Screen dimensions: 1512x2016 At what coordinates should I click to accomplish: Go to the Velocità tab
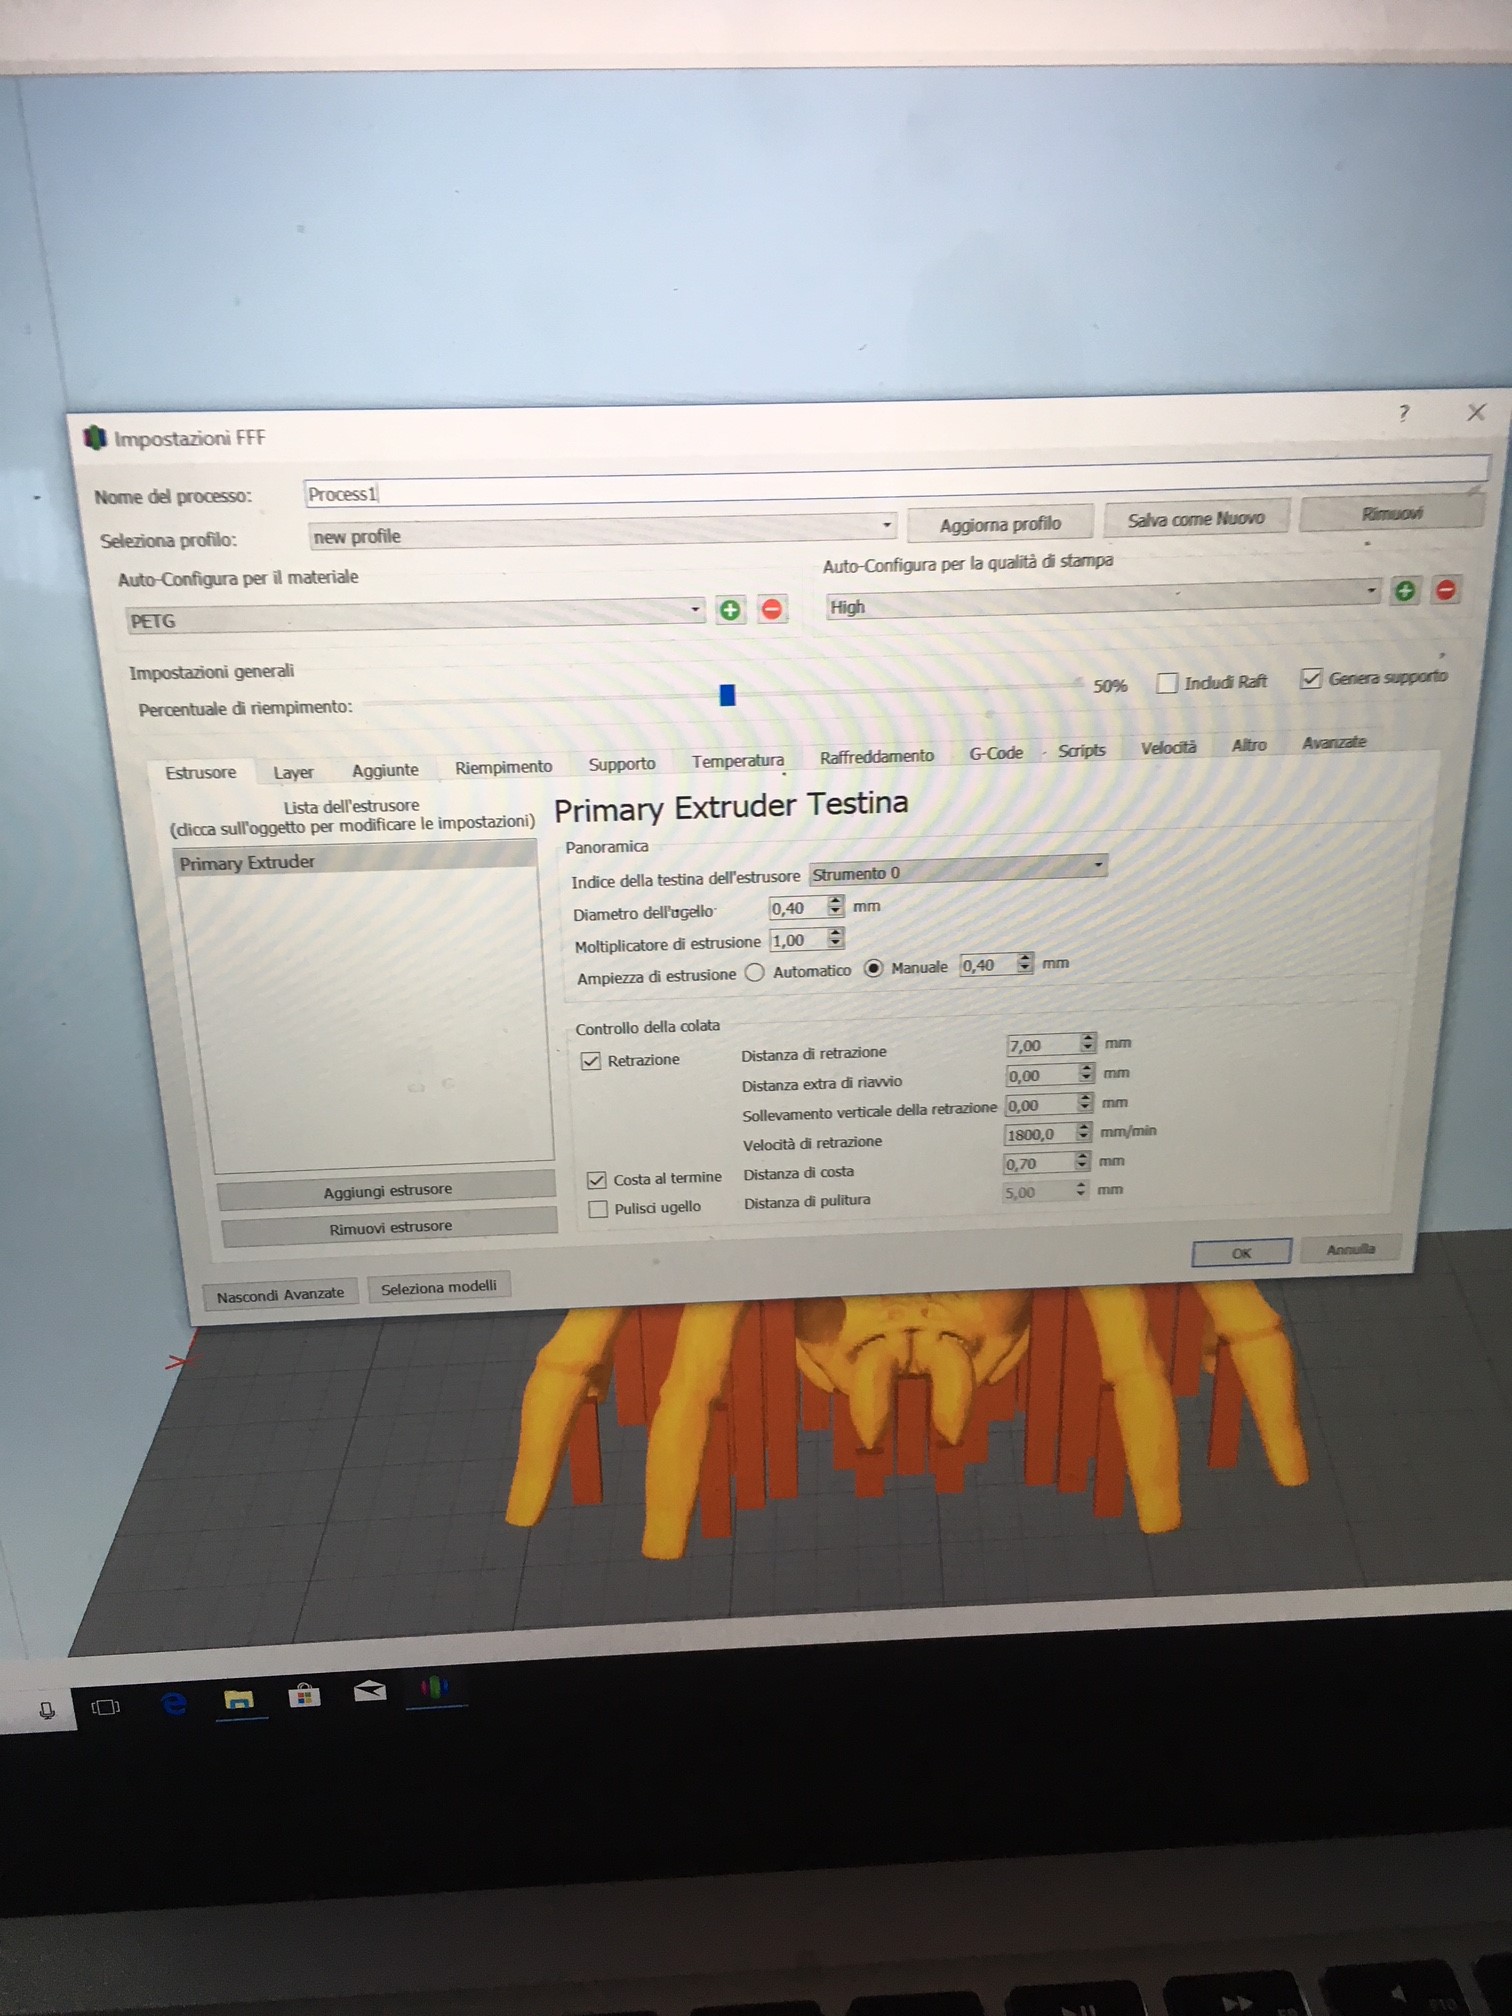(1168, 748)
